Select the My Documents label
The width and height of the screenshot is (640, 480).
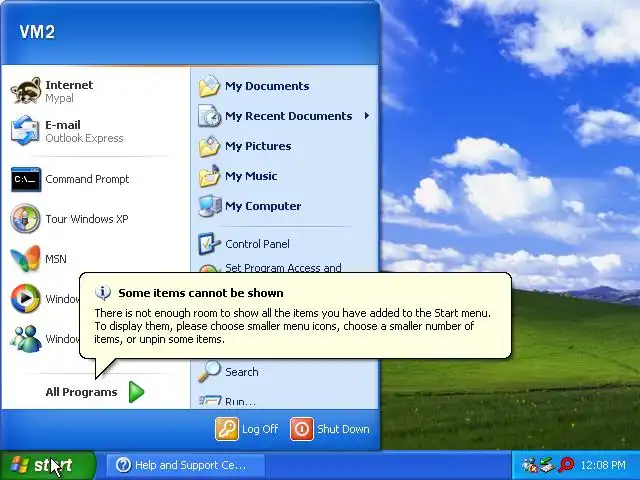pos(267,86)
